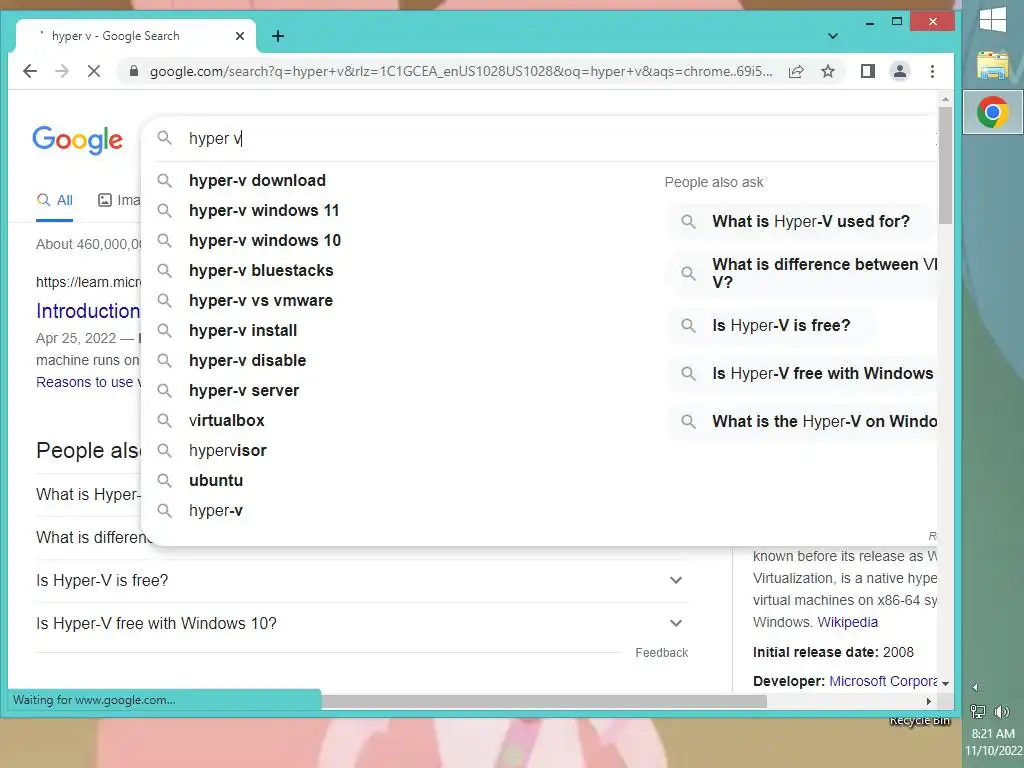Open the Windows Start button
This screenshot has width=1024, height=768.
pyautogui.click(x=993, y=20)
